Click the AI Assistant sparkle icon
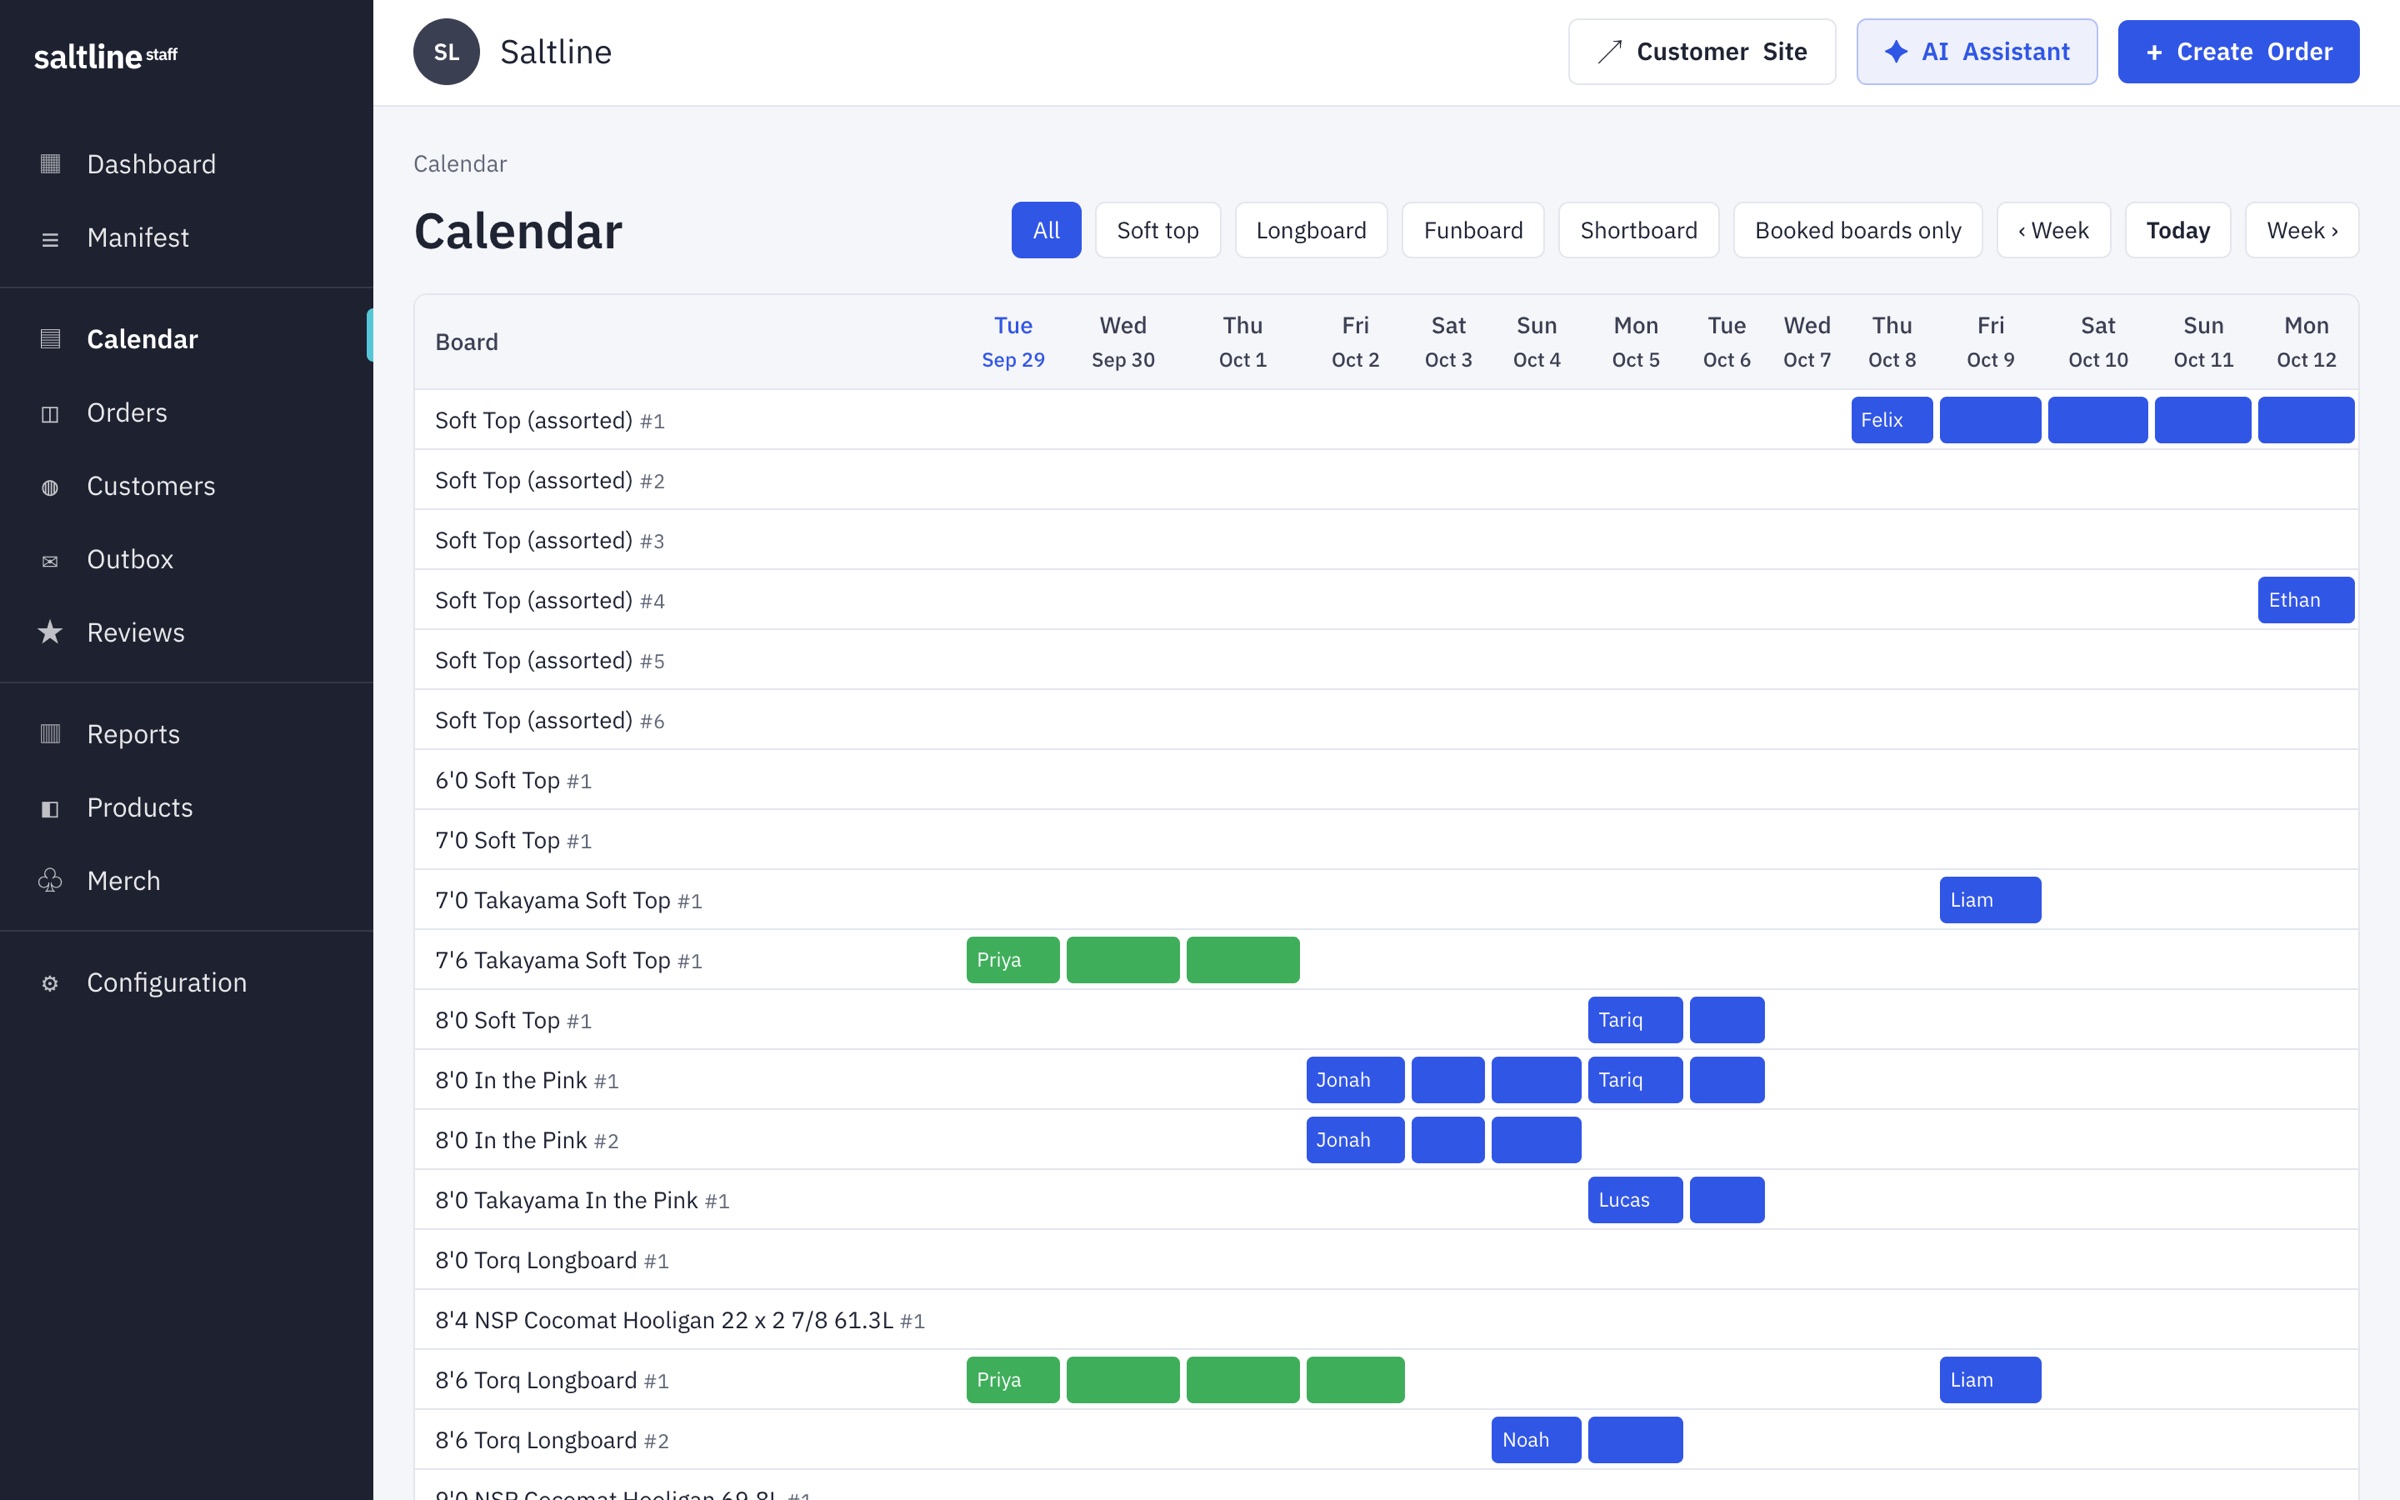The image size is (2400, 1500). pyautogui.click(x=1896, y=52)
